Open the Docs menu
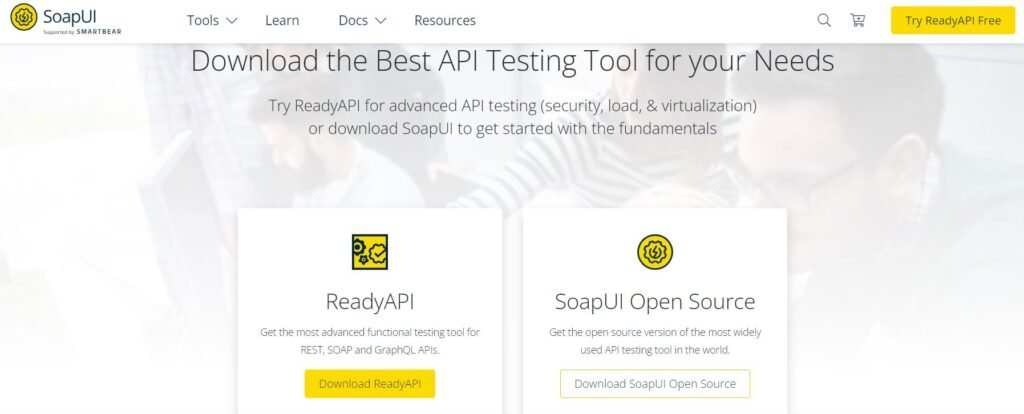 [353, 20]
